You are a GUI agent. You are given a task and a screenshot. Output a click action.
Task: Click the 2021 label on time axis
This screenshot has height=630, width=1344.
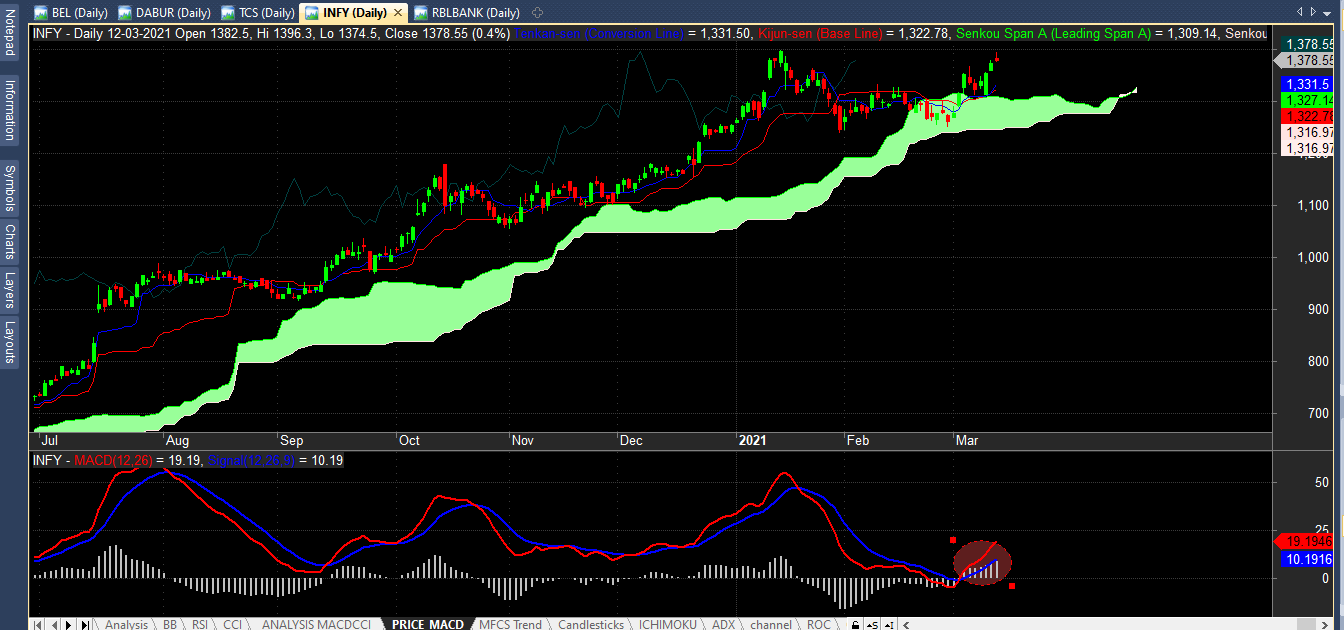pyautogui.click(x=751, y=440)
